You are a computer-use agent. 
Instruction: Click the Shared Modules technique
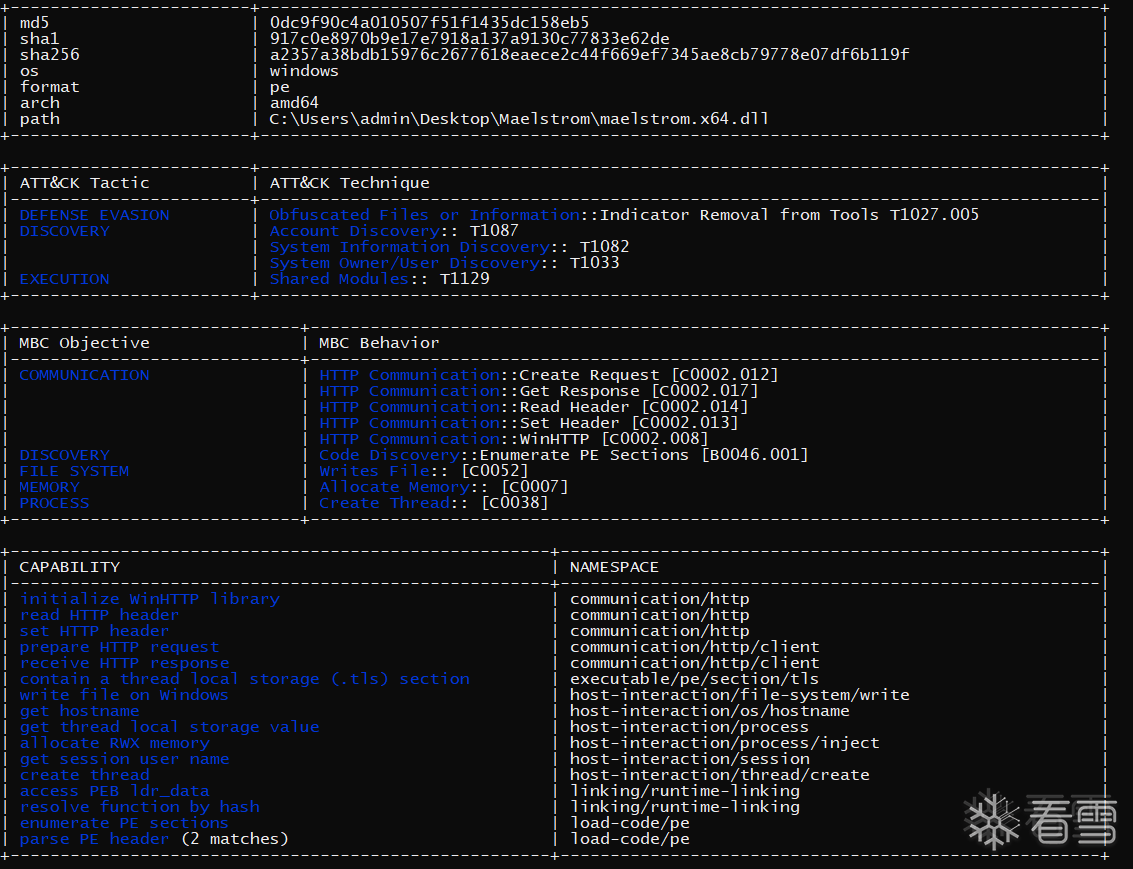click(x=339, y=279)
